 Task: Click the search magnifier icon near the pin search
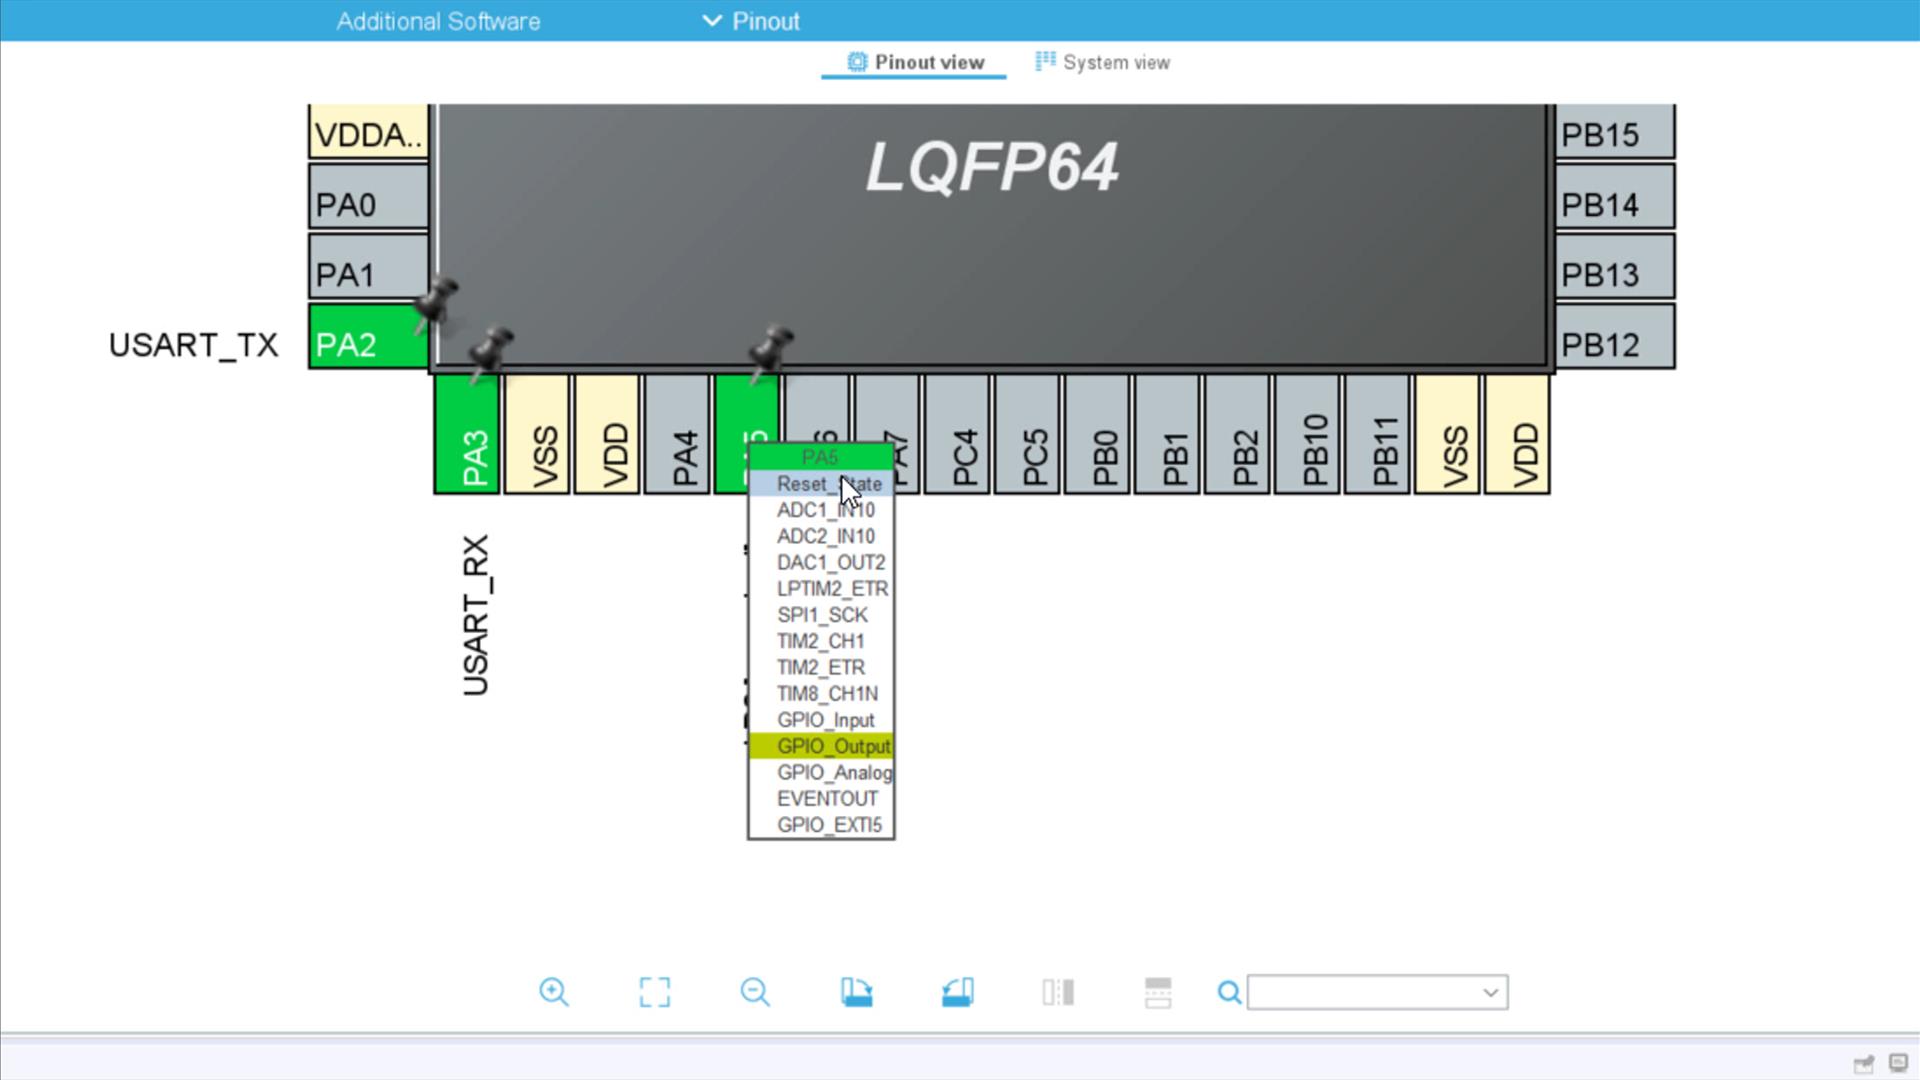coord(1228,992)
